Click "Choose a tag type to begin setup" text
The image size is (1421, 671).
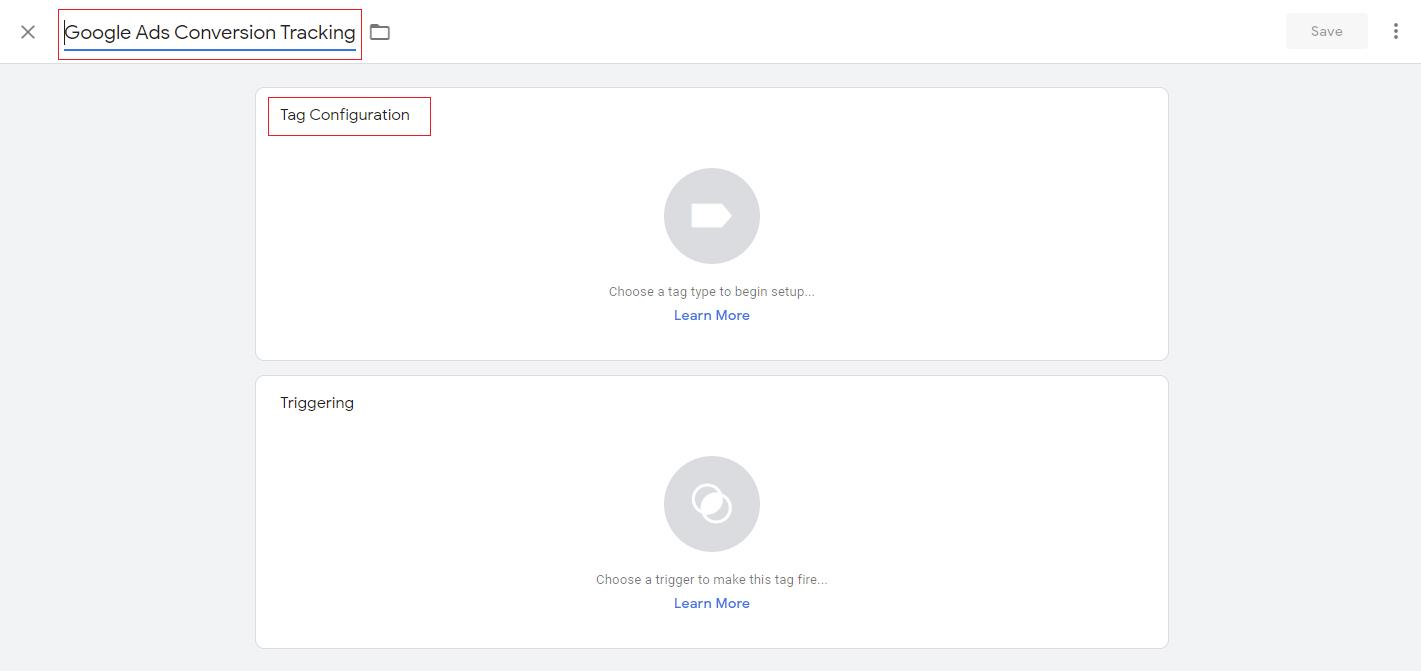711,292
